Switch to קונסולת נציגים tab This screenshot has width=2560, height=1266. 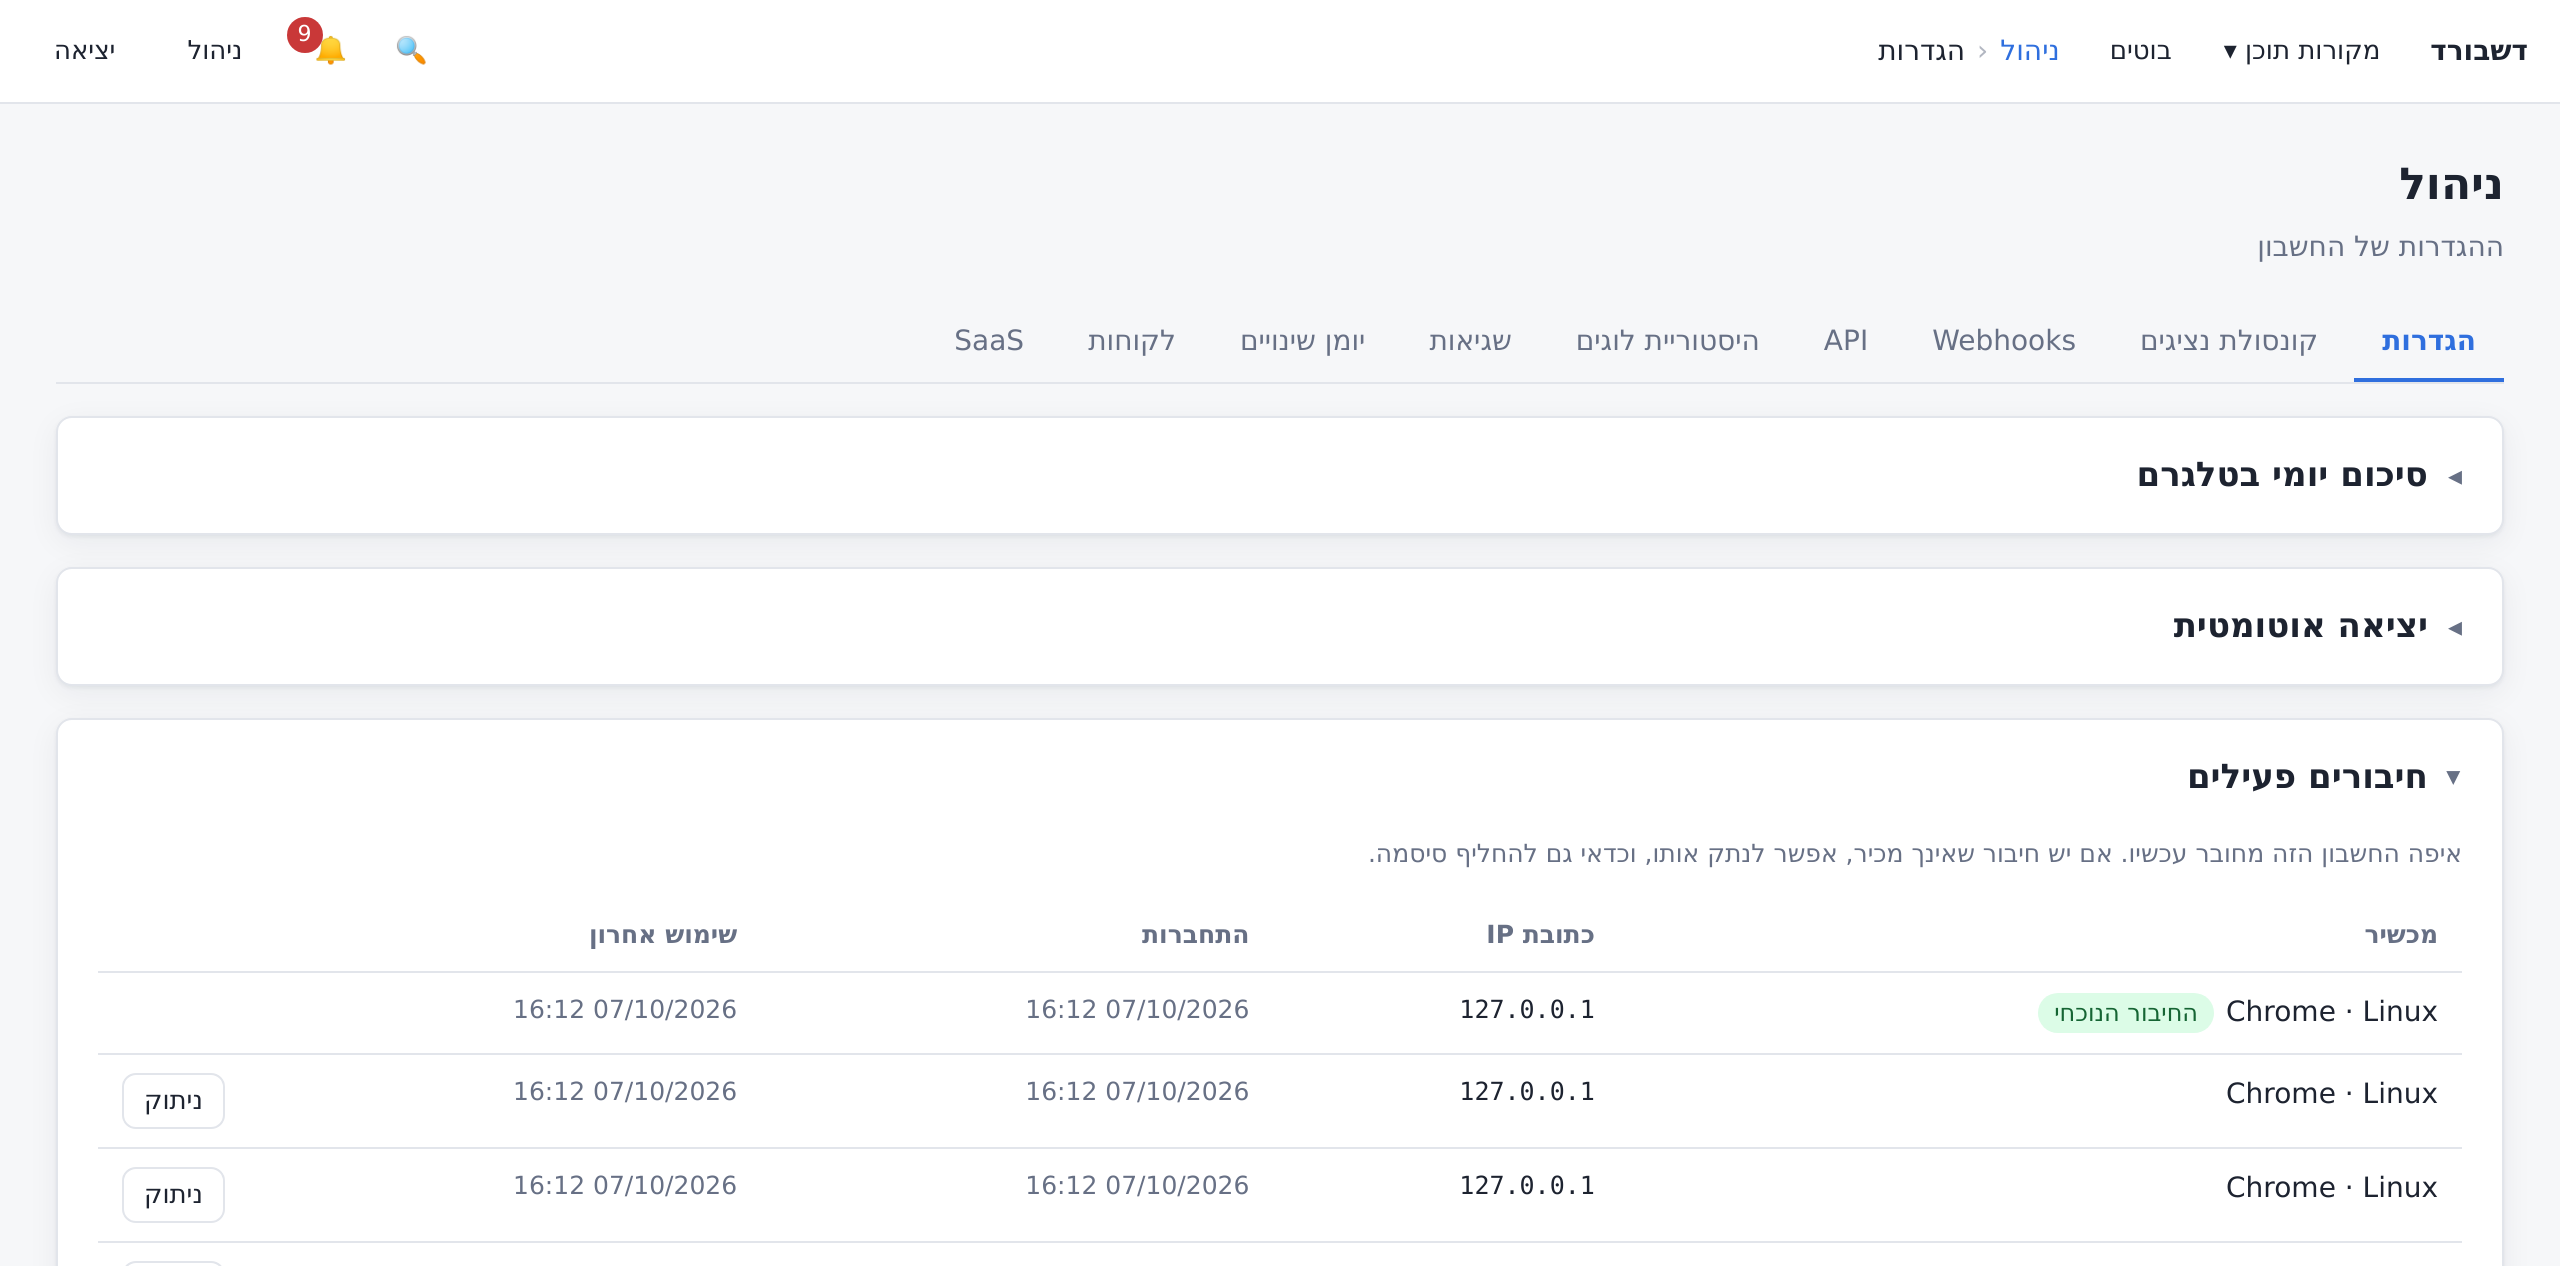click(x=2228, y=341)
